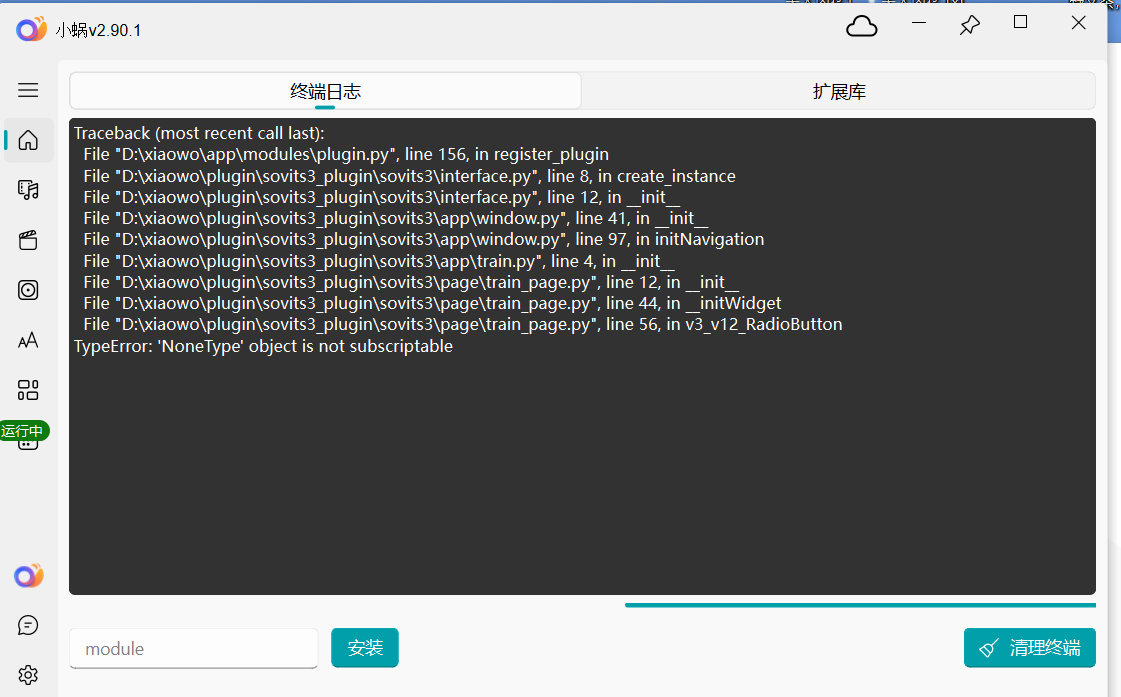Click the cloud icon in title bar
Screen dimensions: 1121x697
[861, 26]
